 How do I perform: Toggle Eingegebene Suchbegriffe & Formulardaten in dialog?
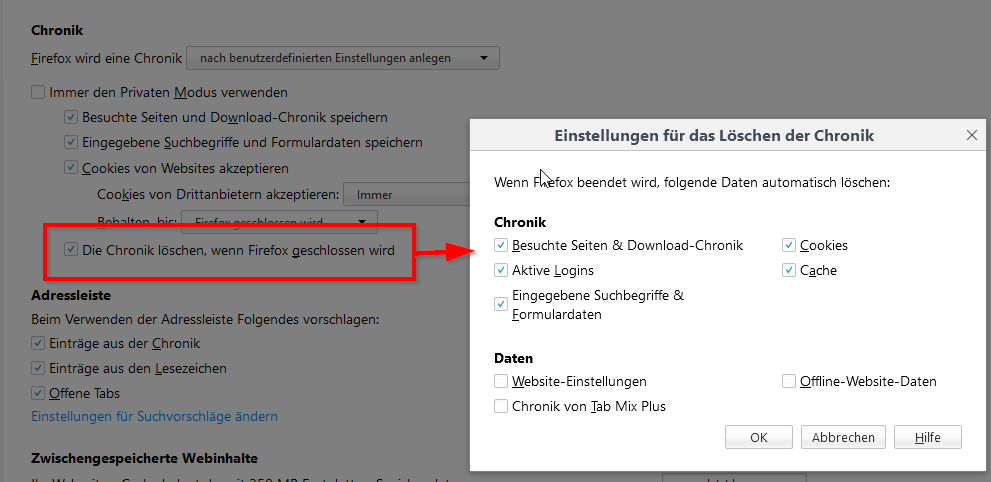(x=501, y=304)
